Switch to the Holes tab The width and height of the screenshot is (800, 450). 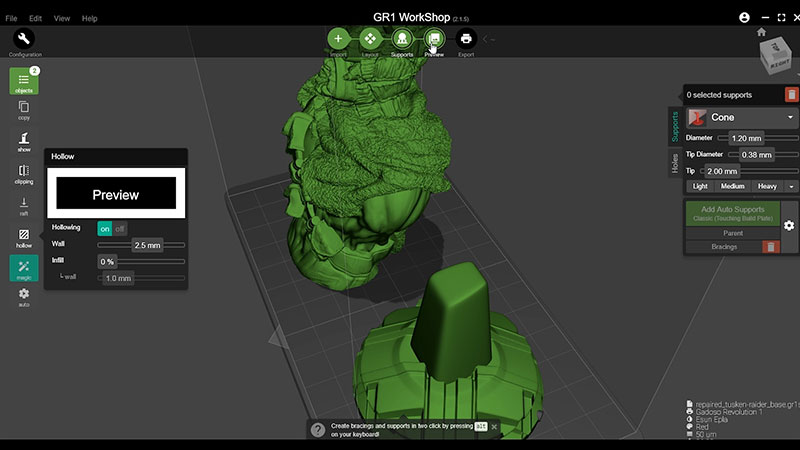(x=675, y=164)
